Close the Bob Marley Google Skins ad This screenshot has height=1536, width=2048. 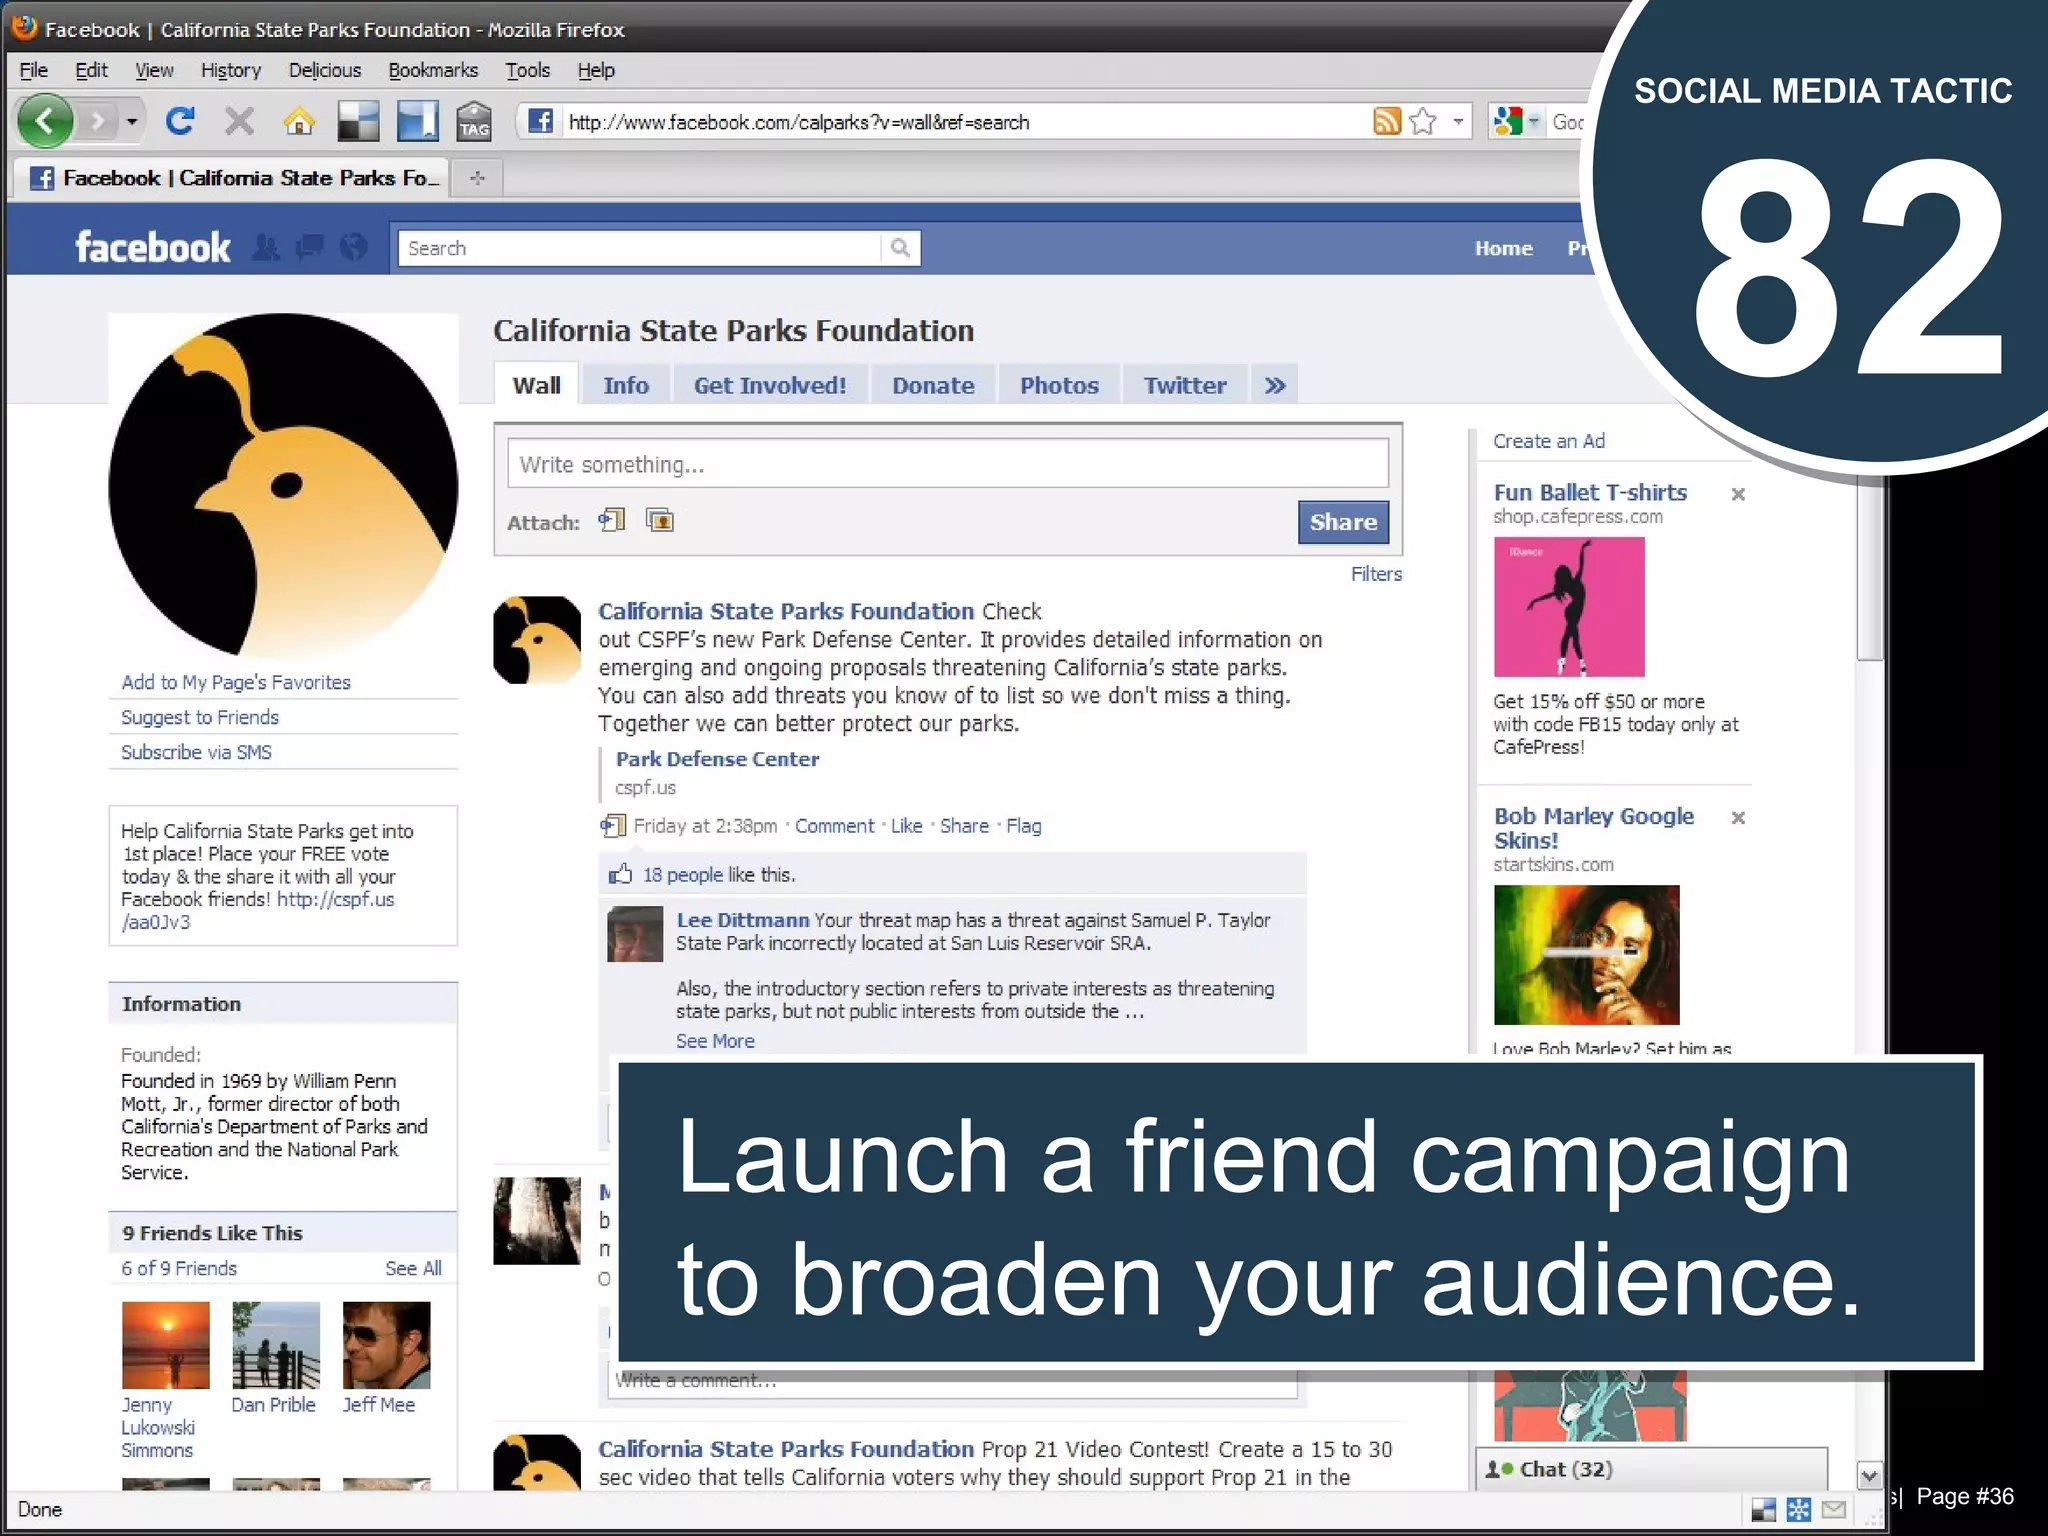pos(1738,818)
